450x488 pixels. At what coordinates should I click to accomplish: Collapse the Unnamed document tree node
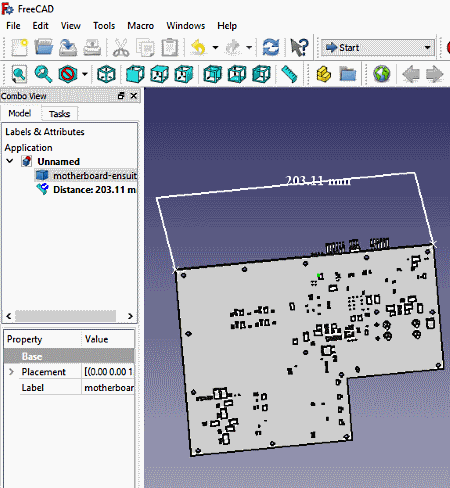point(10,161)
